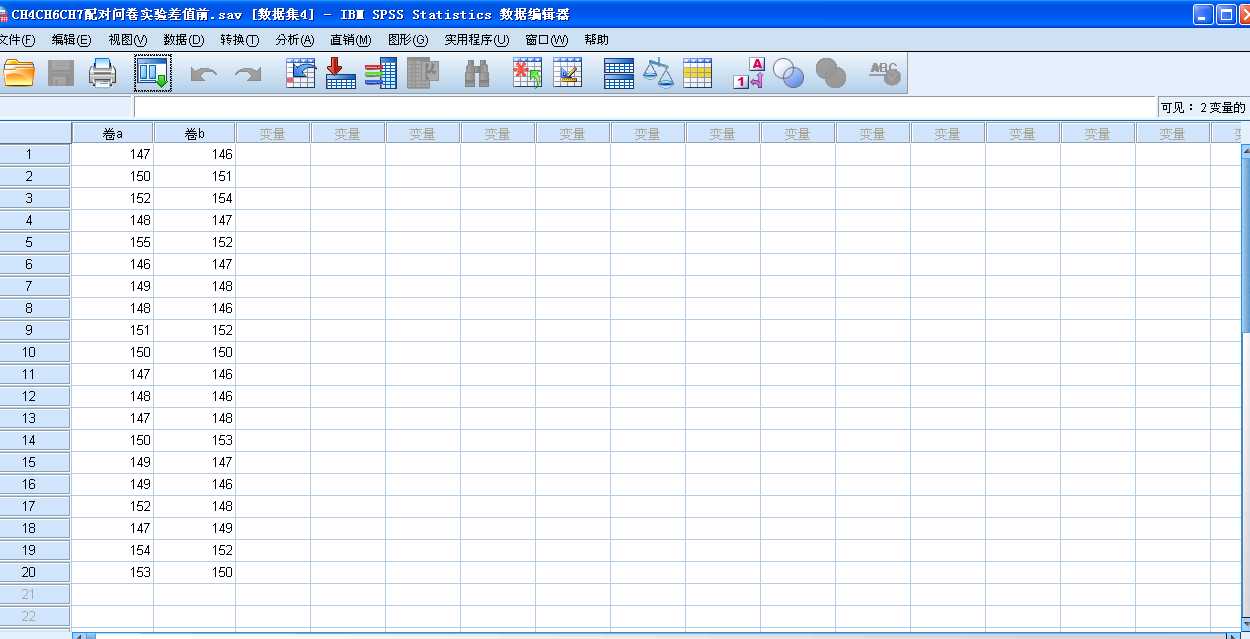Open the 文件(F) menu
The width and height of the screenshot is (1250, 639).
[x=16, y=40]
